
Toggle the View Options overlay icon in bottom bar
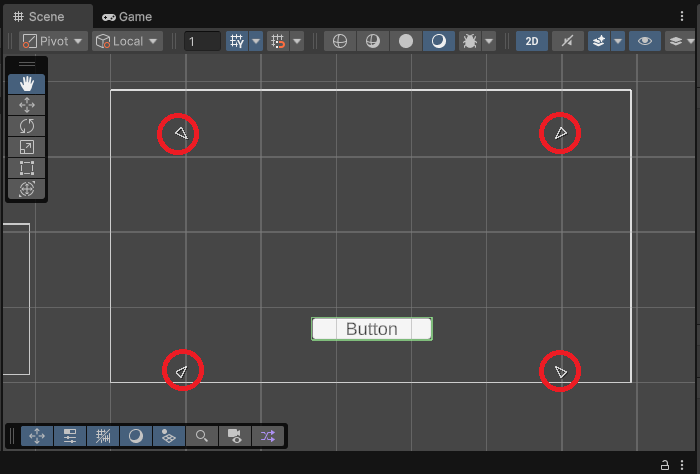click(x=169, y=436)
